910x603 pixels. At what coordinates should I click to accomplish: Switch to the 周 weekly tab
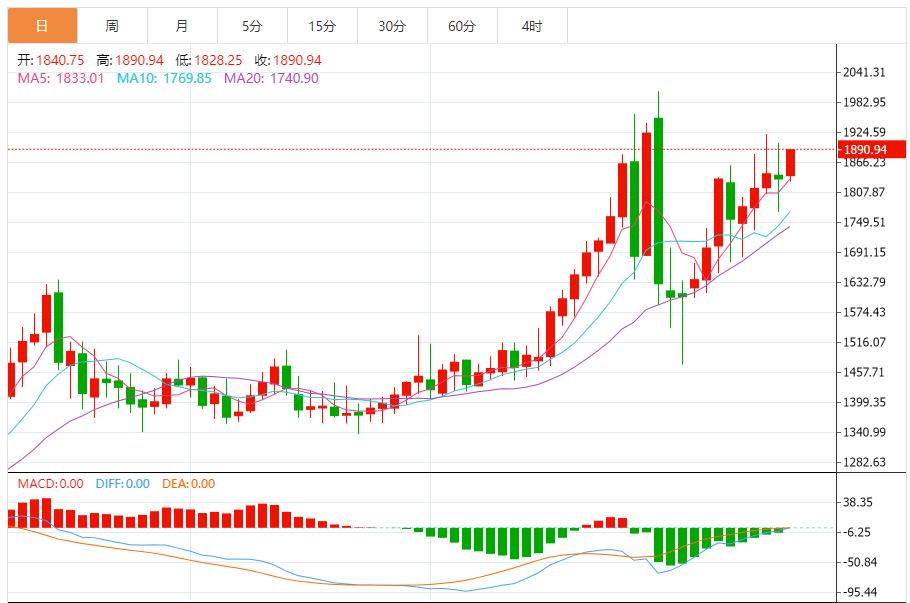[112, 26]
